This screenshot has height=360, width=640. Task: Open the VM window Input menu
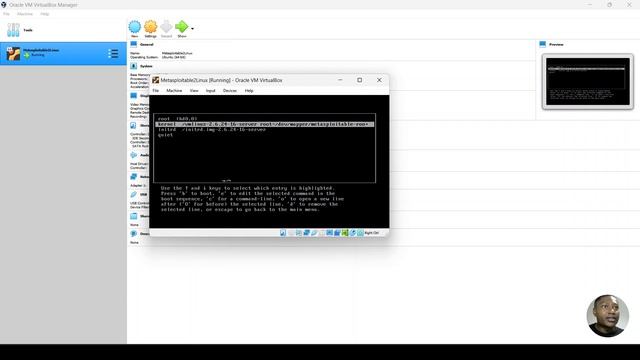tap(210, 91)
